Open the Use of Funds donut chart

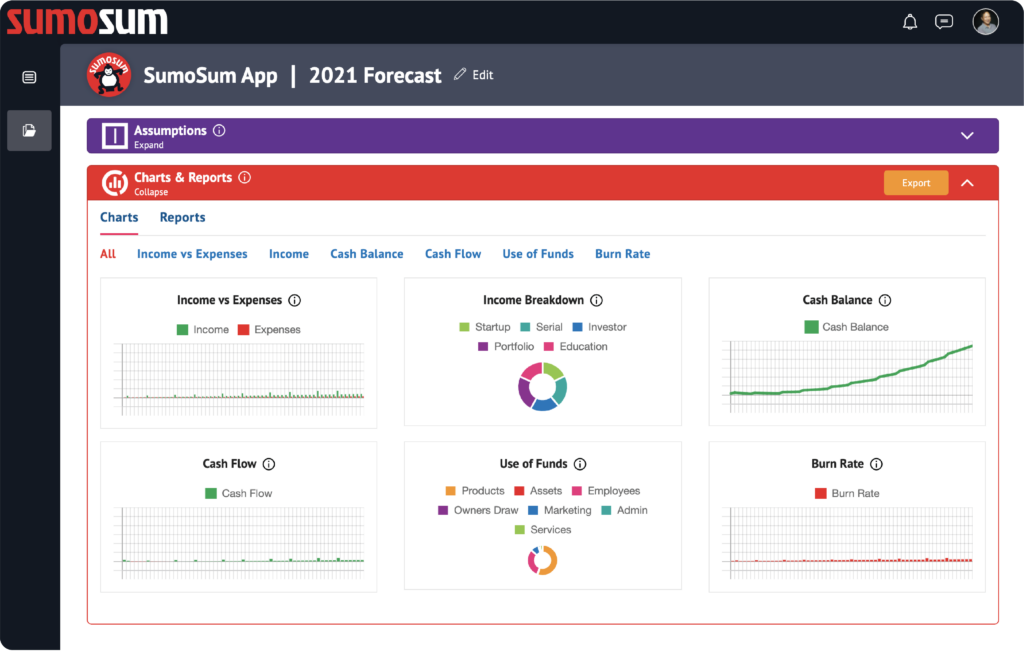[543, 560]
